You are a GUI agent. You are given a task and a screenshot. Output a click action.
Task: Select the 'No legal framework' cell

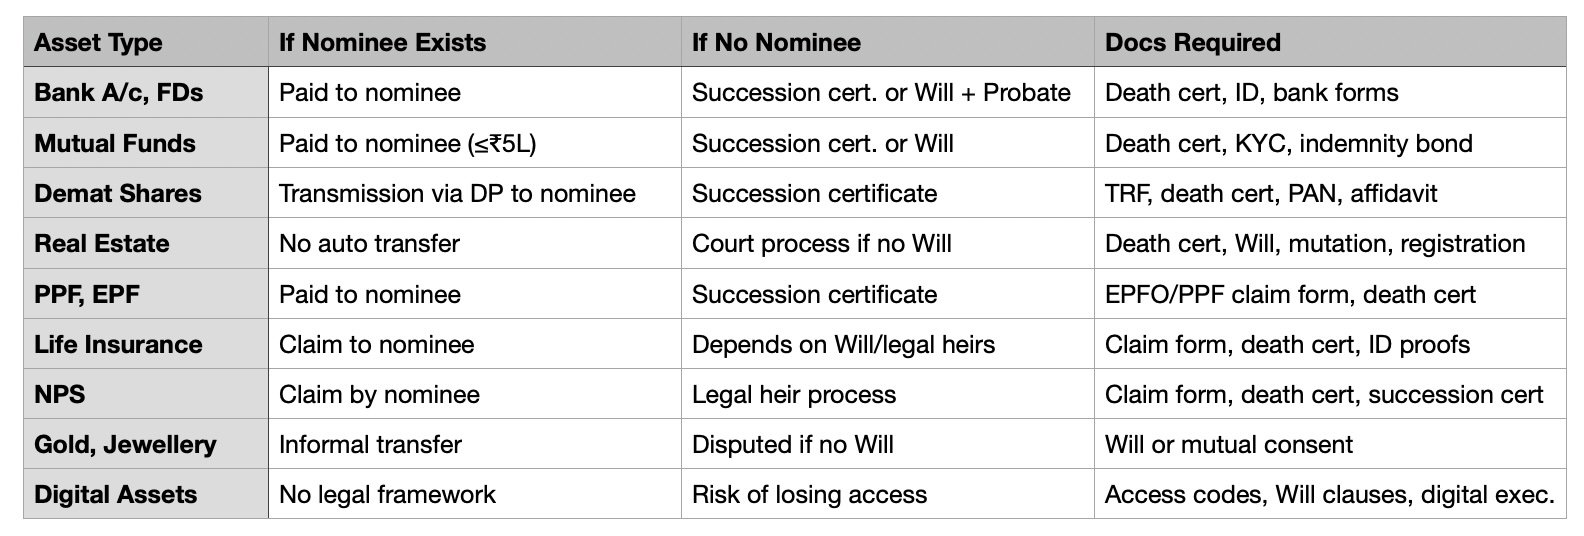(387, 495)
